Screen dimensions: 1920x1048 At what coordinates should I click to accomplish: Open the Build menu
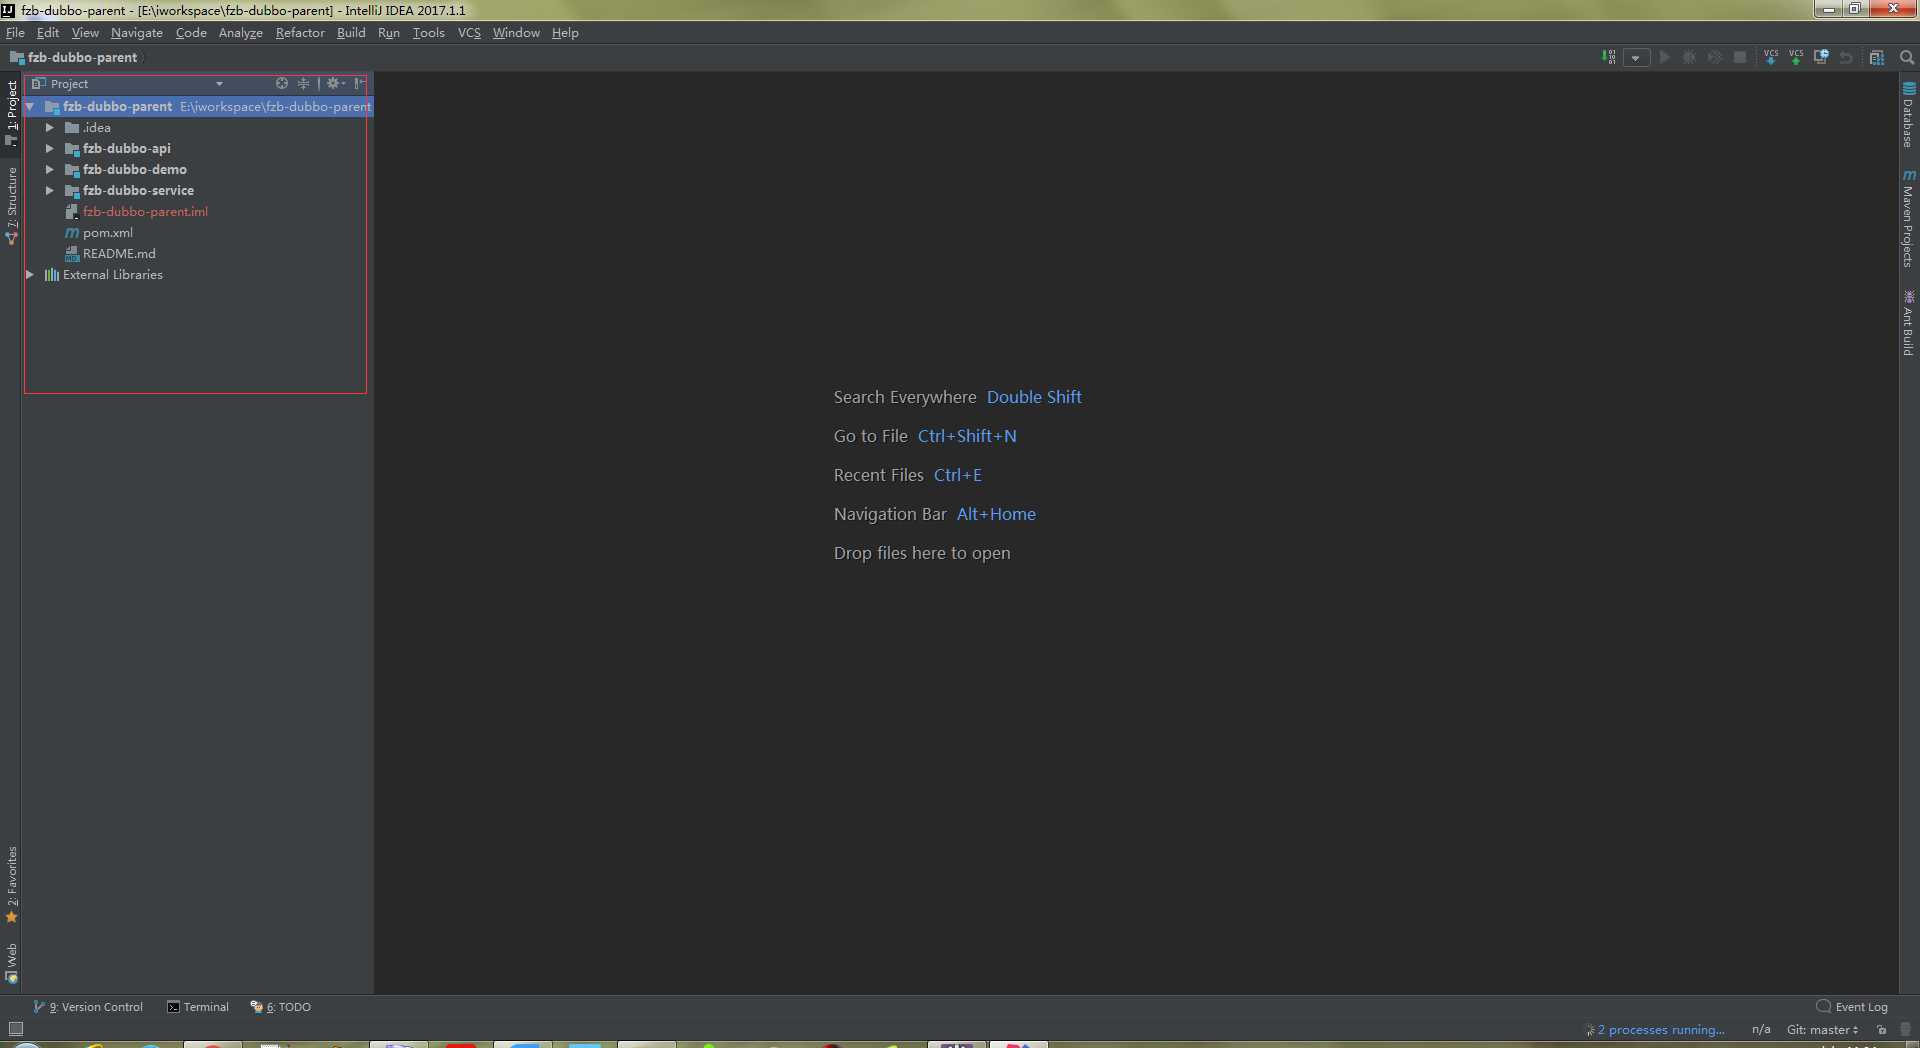[351, 32]
